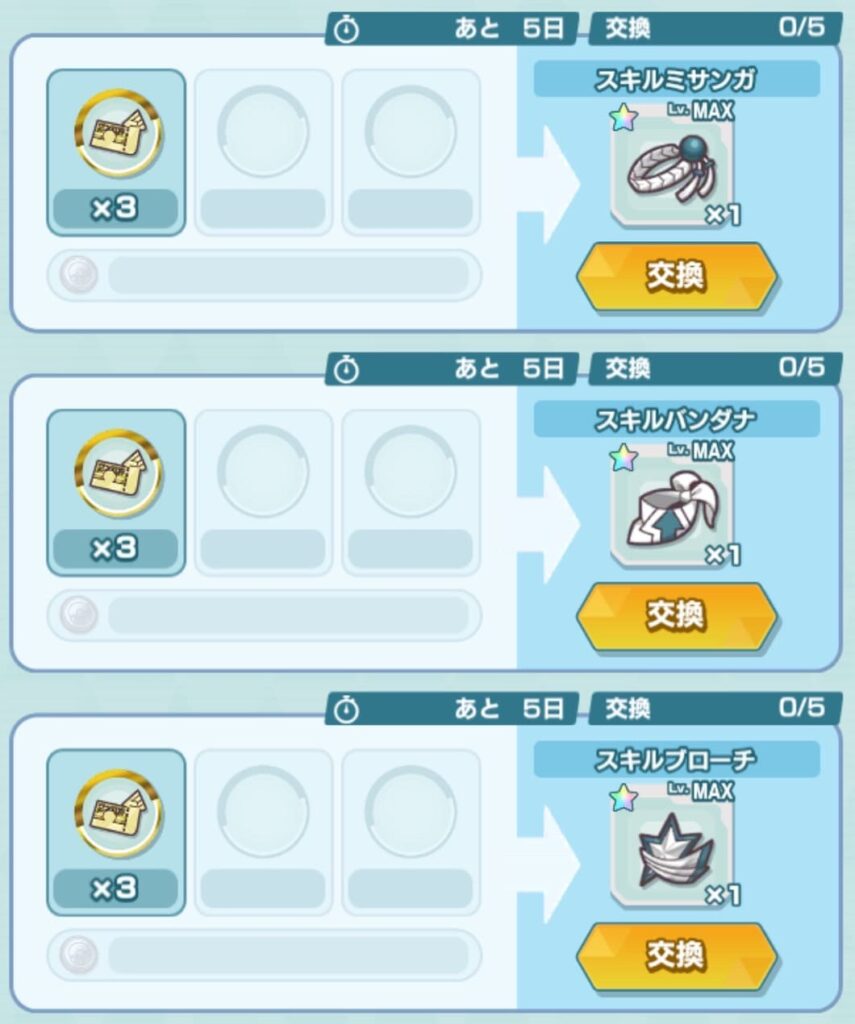Click the orange 交換 button for スキルミサンガ
855x1024 pixels.
point(676,276)
